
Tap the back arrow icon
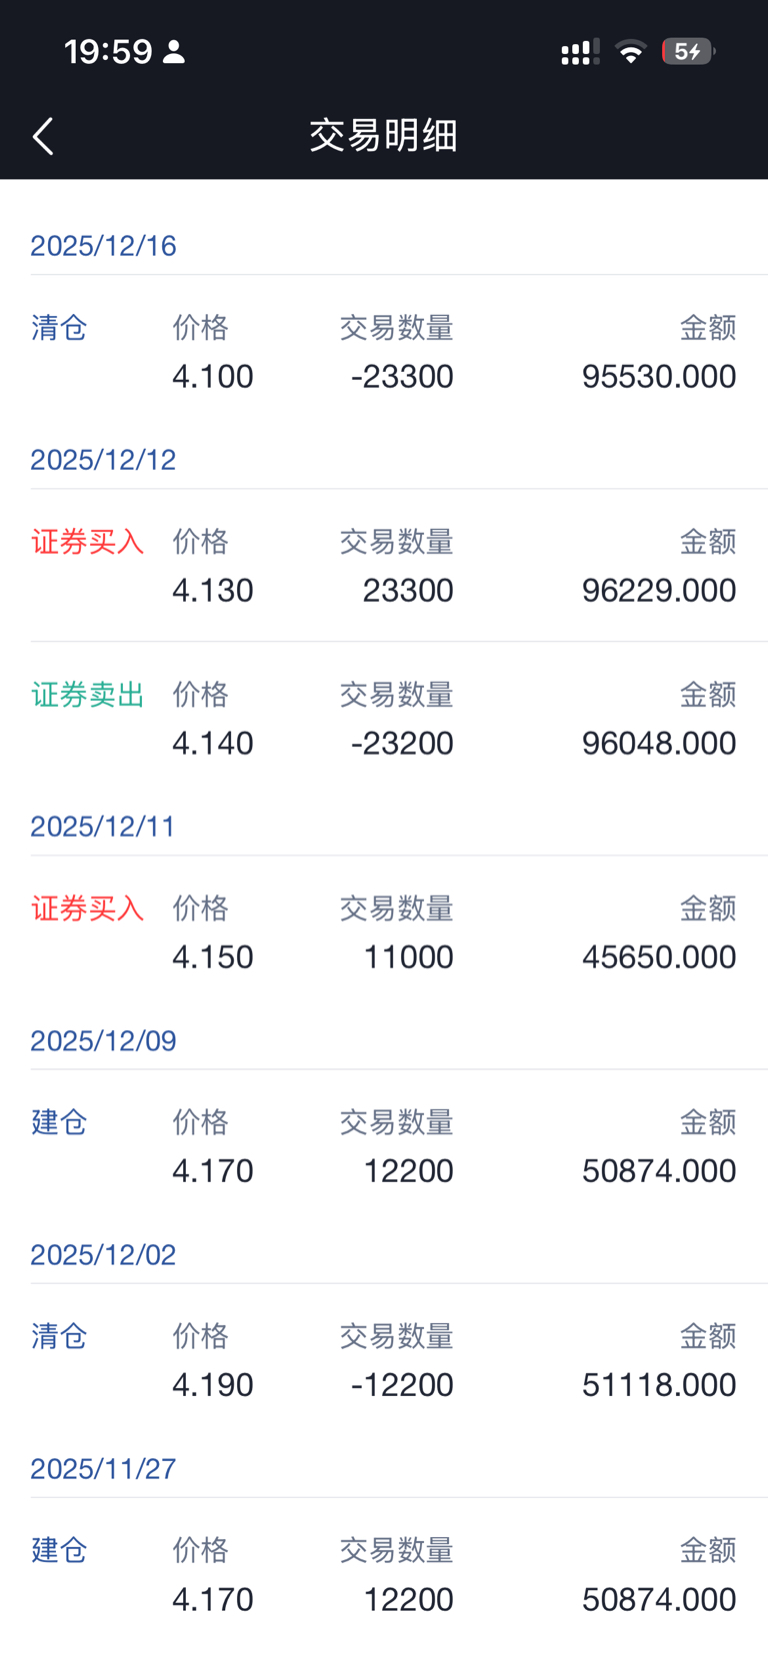coord(43,136)
